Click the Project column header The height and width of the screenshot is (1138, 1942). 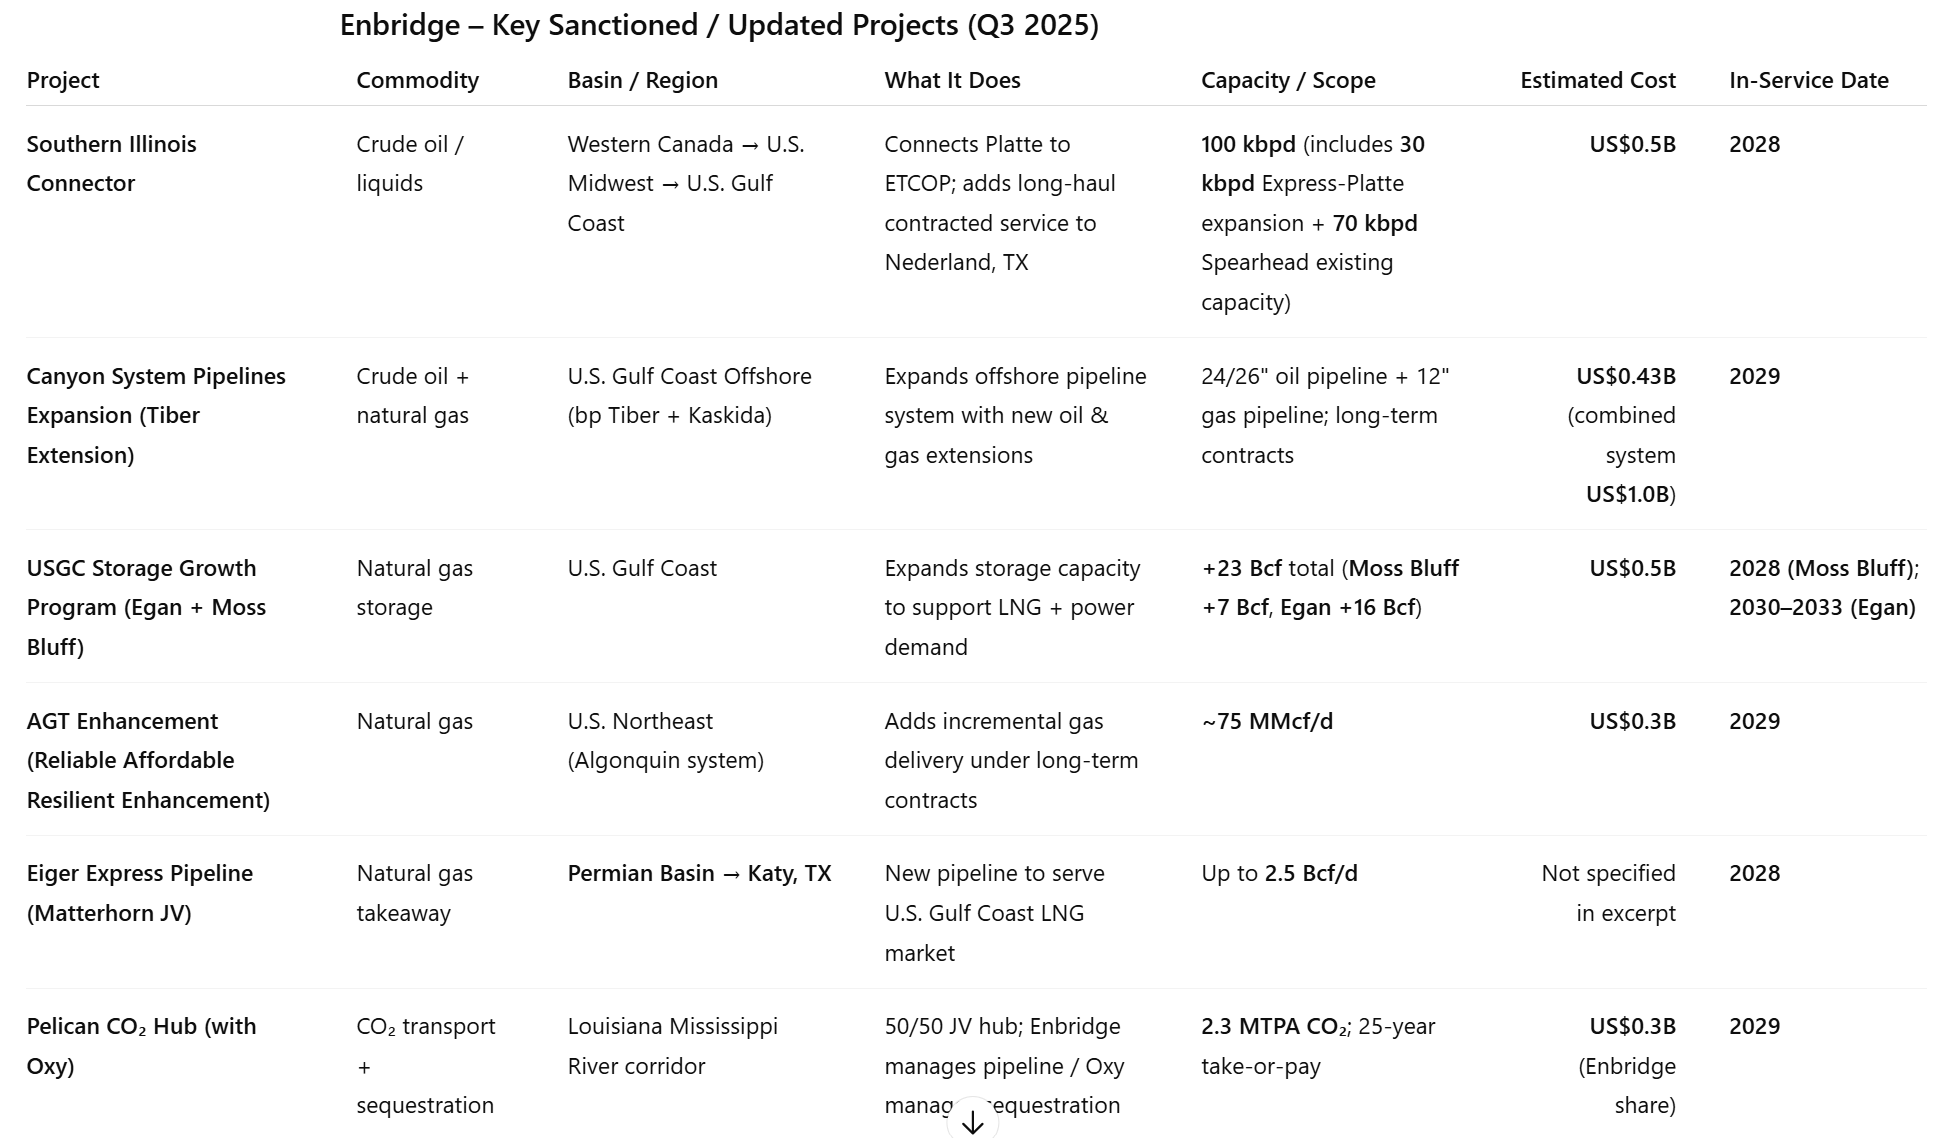coord(63,80)
